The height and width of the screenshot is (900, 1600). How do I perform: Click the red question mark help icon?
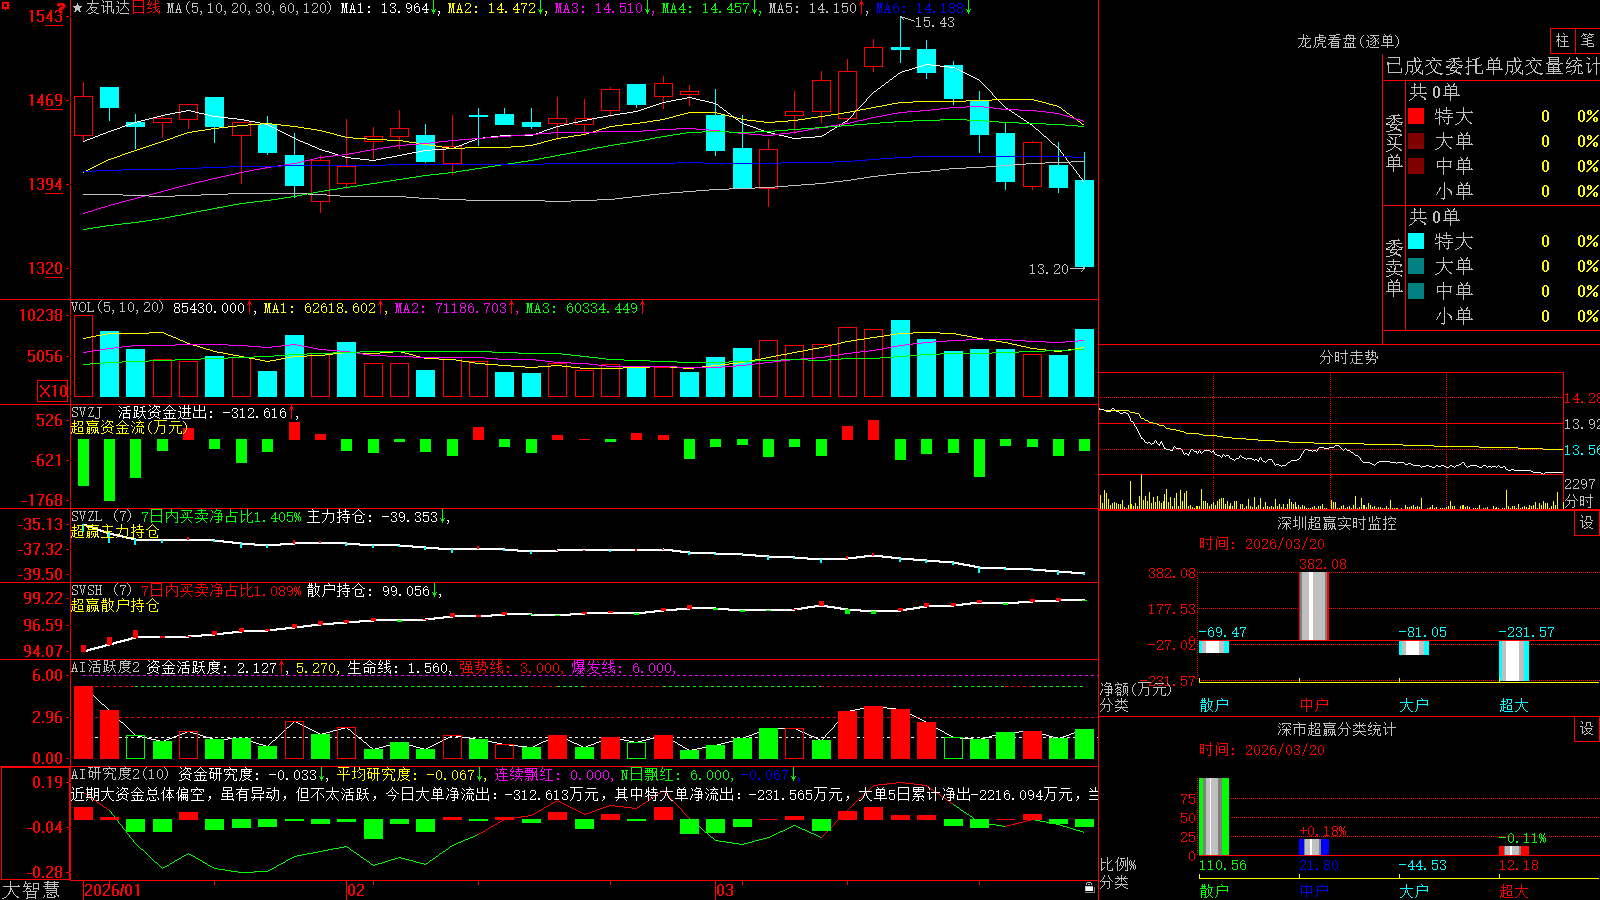point(62,8)
